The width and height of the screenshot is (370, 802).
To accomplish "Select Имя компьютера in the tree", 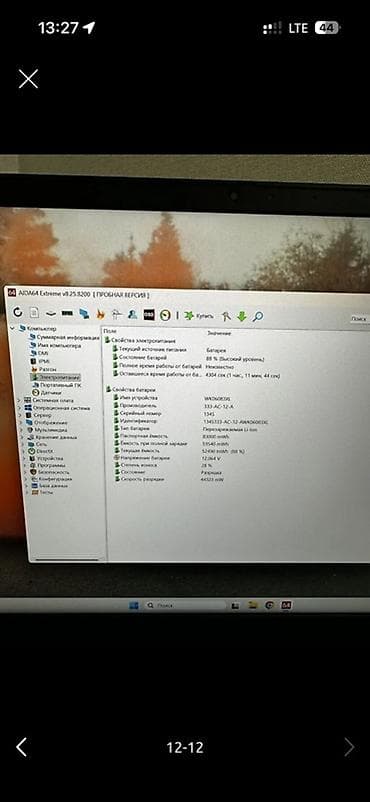I will click(x=55, y=346).
